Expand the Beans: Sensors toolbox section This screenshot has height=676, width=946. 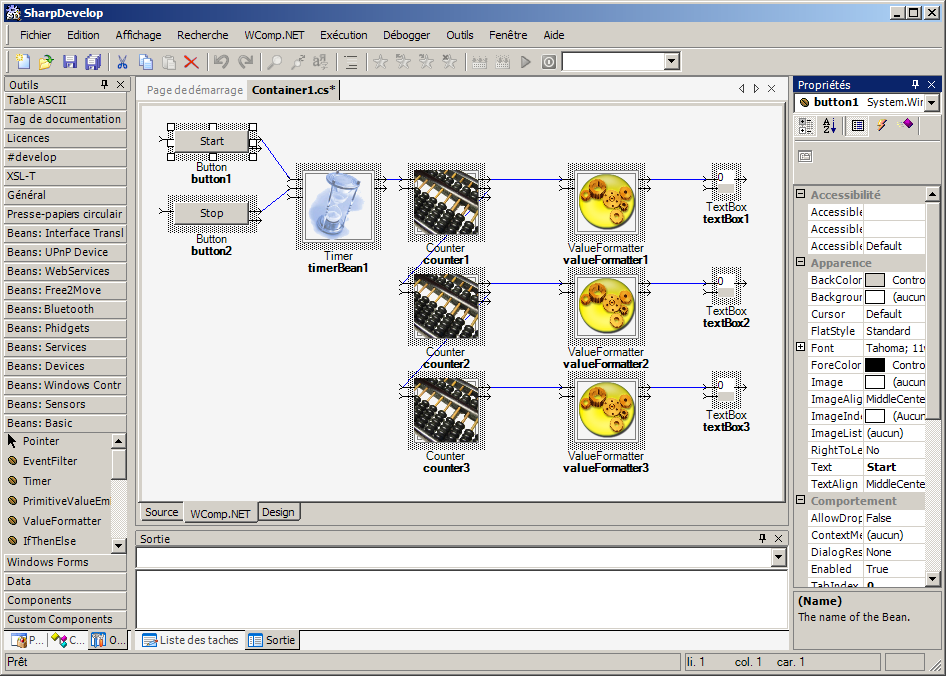(x=66, y=404)
